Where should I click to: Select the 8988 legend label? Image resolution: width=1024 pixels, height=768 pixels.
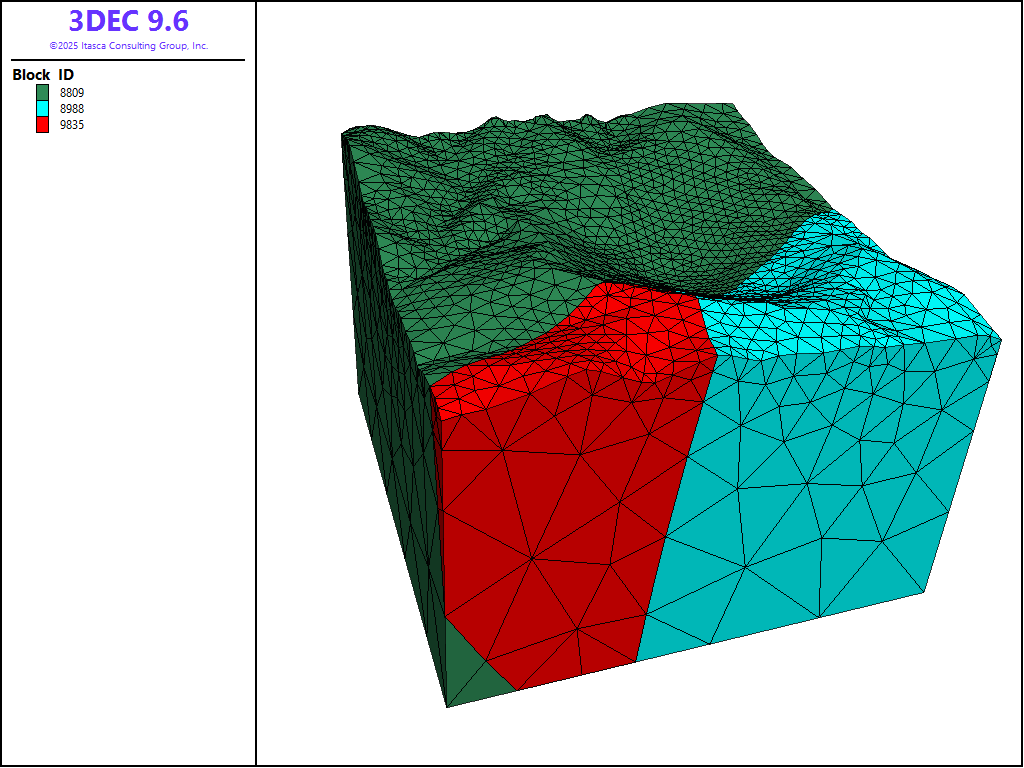(x=72, y=108)
